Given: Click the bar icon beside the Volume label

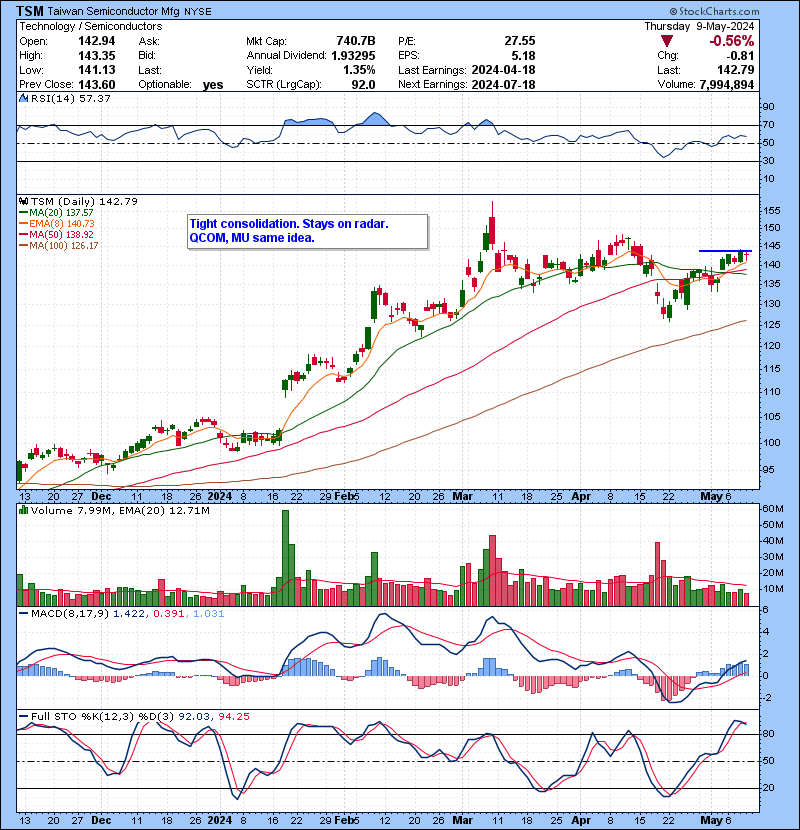Looking at the screenshot, I should click(24, 510).
